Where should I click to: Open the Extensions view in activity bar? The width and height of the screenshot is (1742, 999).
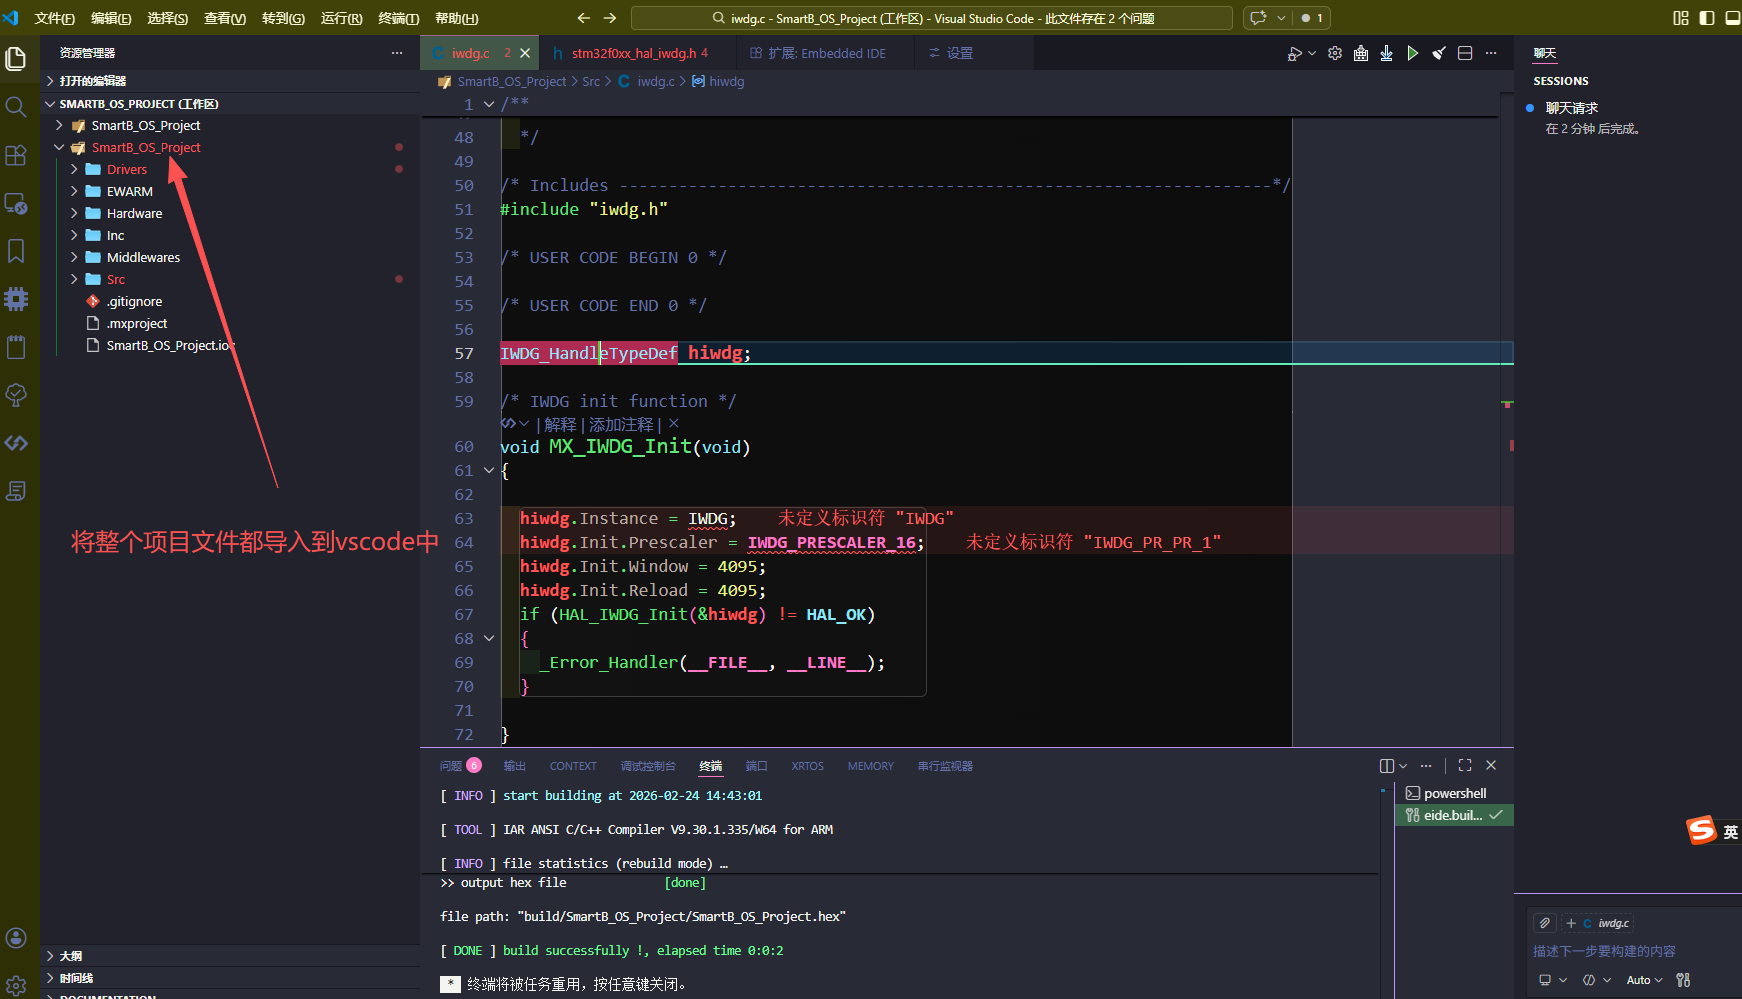[x=16, y=155]
